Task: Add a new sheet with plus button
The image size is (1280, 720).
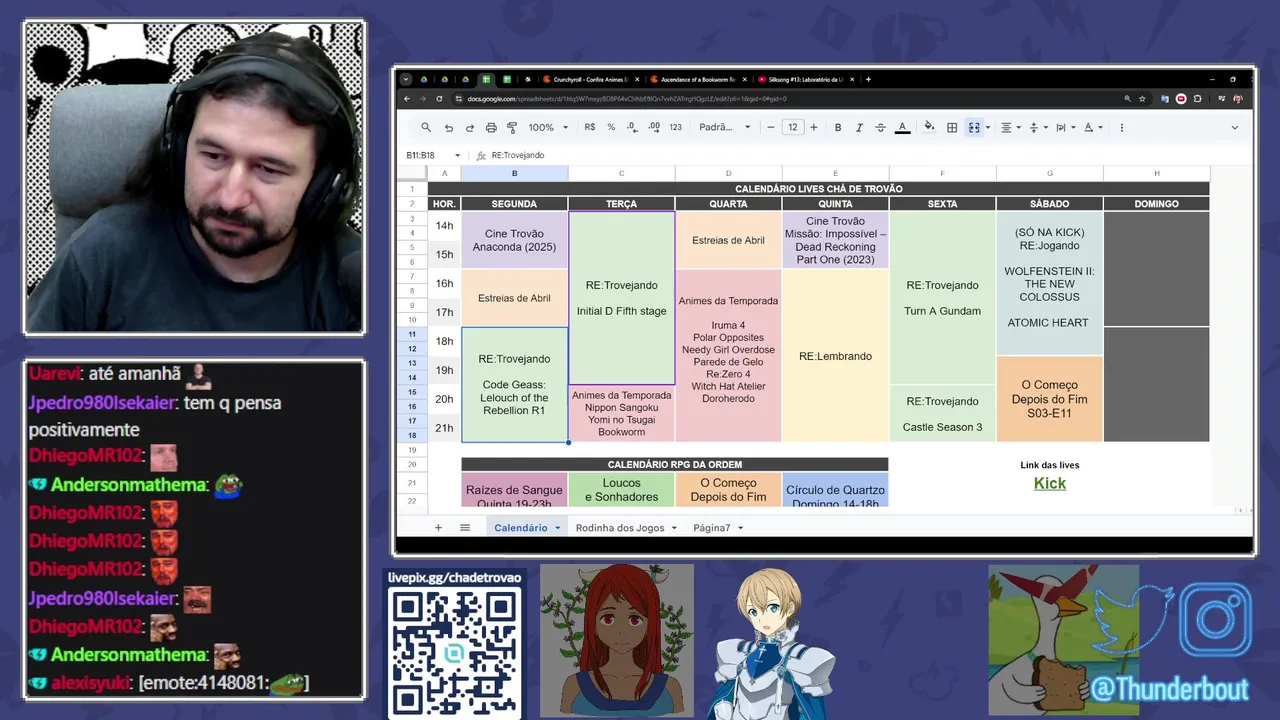Action: (438, 527)
